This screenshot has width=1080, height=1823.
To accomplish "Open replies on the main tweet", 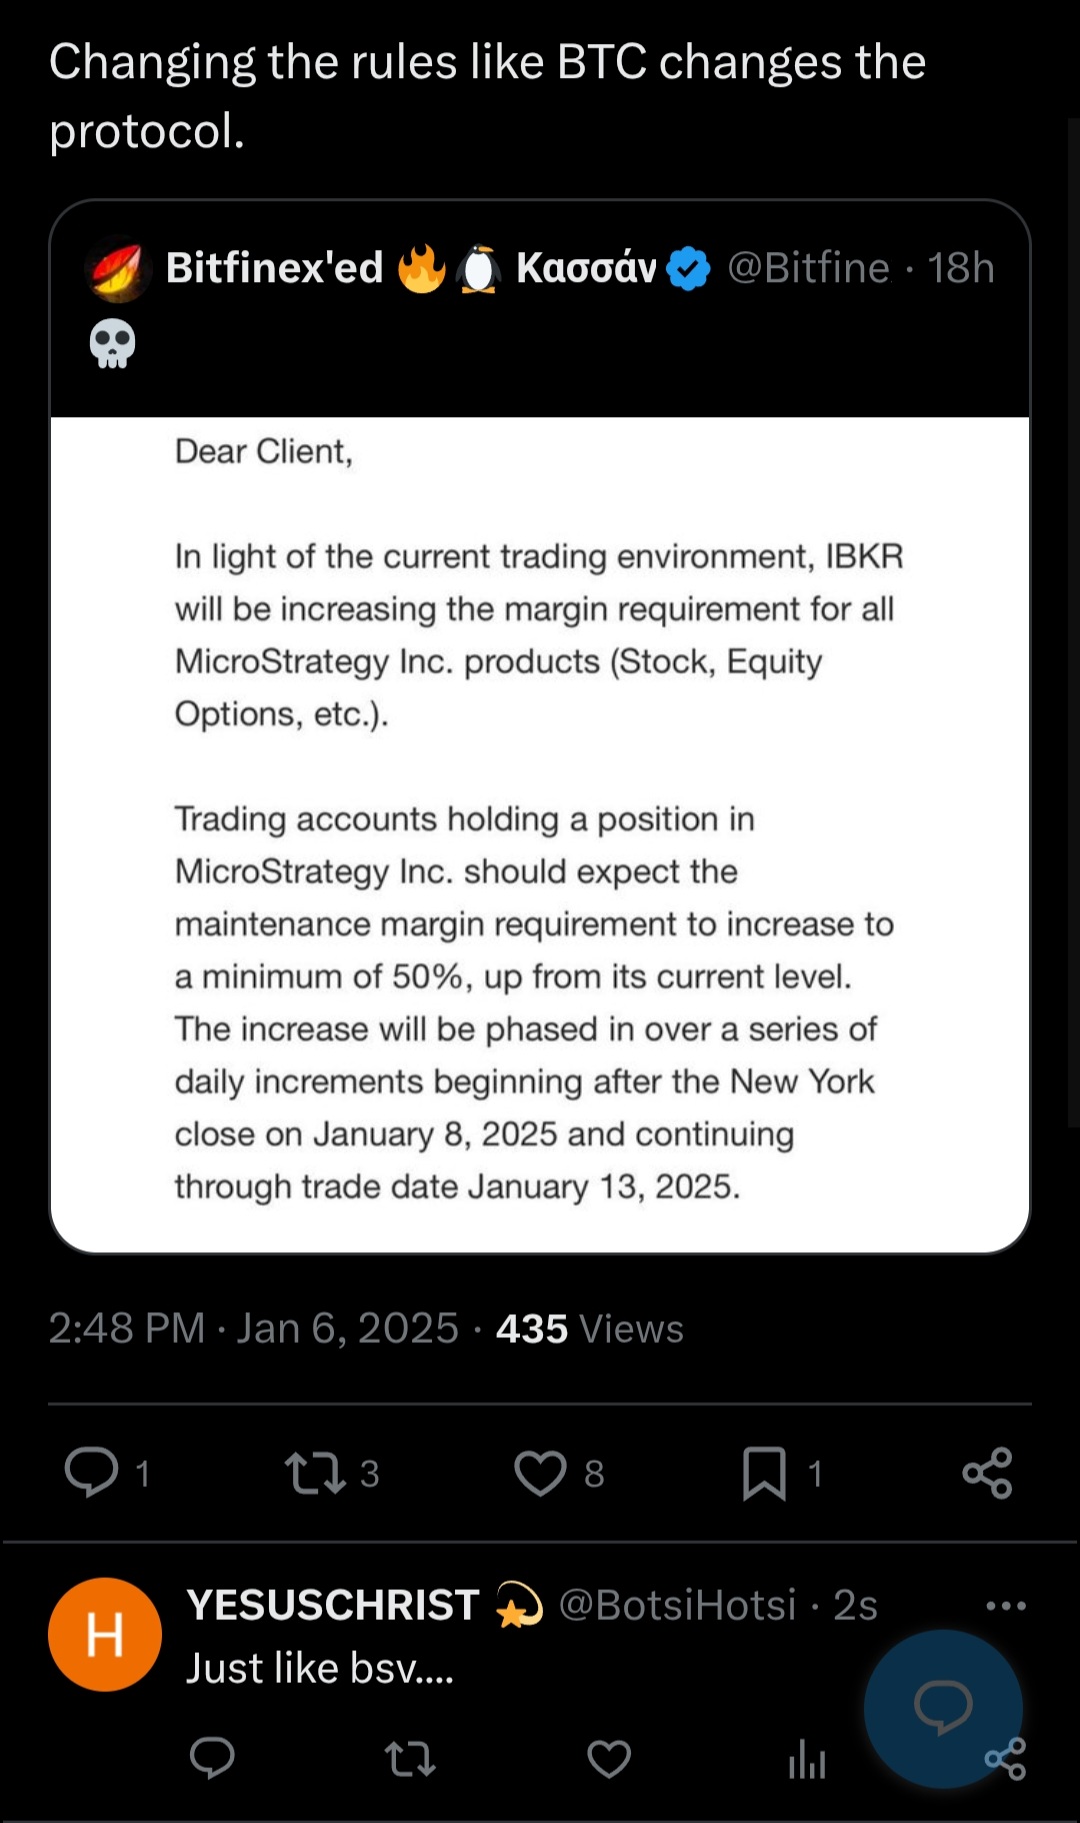I will [x=92, y=1473].
